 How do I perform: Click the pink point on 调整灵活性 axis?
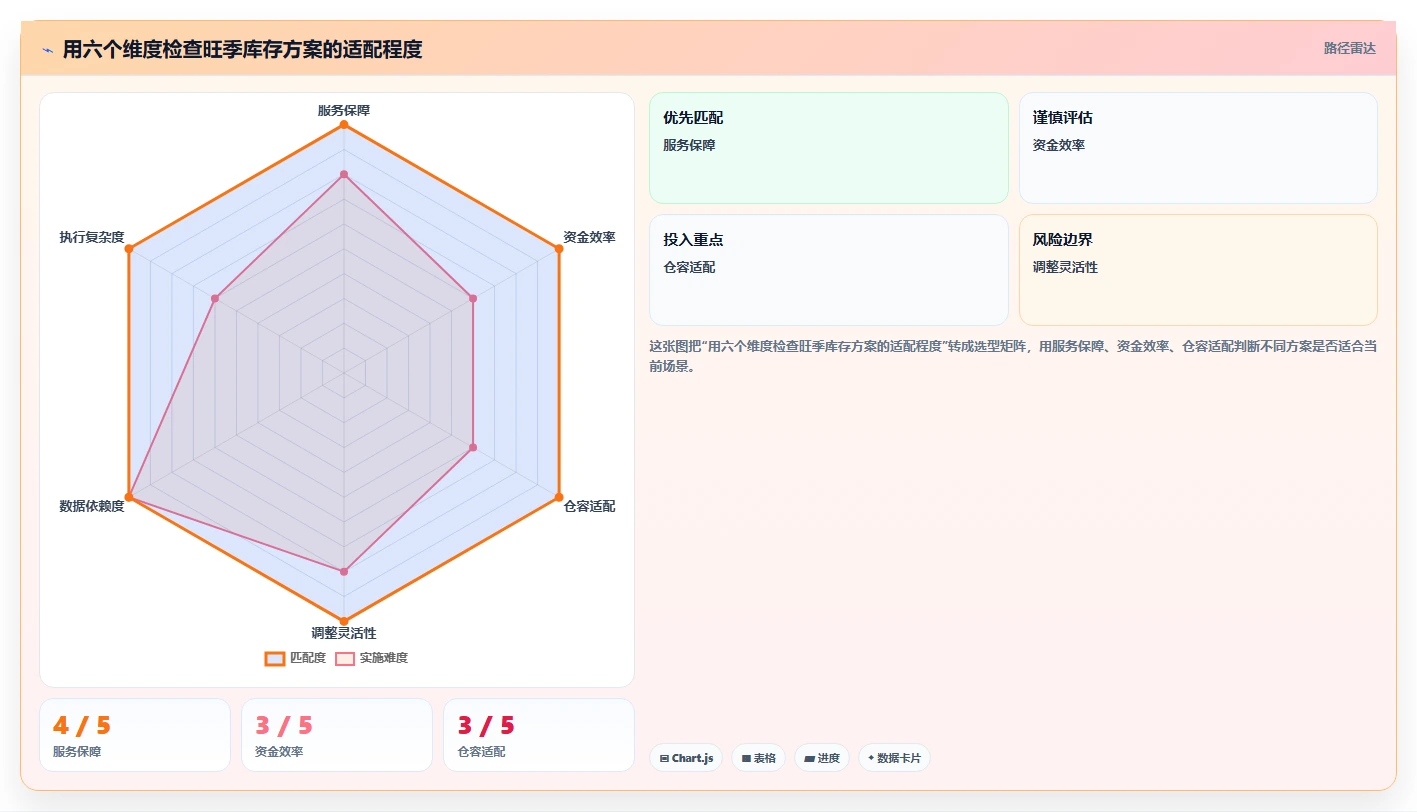coord(344,571)
